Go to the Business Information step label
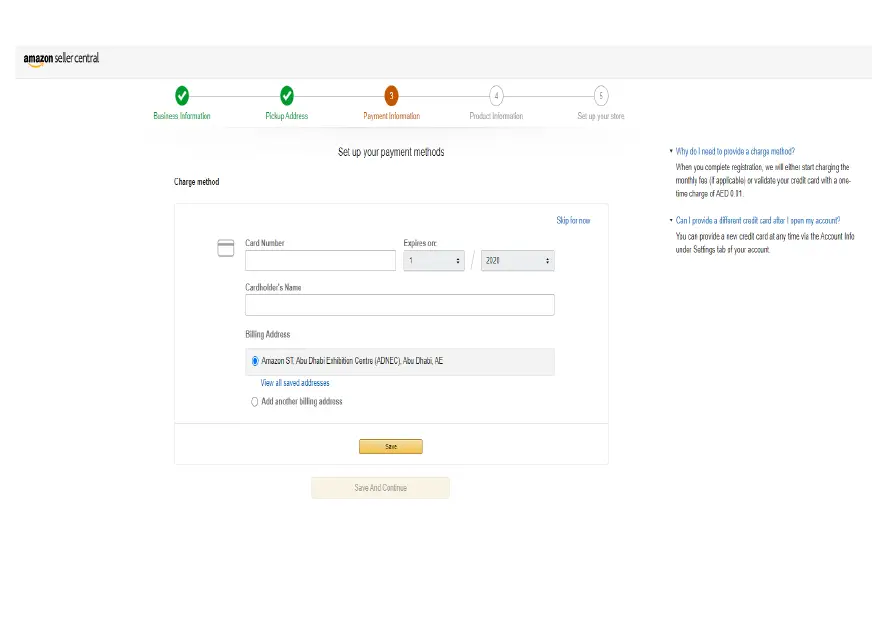The height and width of the screenshot is (636, 872). point(182,116)
